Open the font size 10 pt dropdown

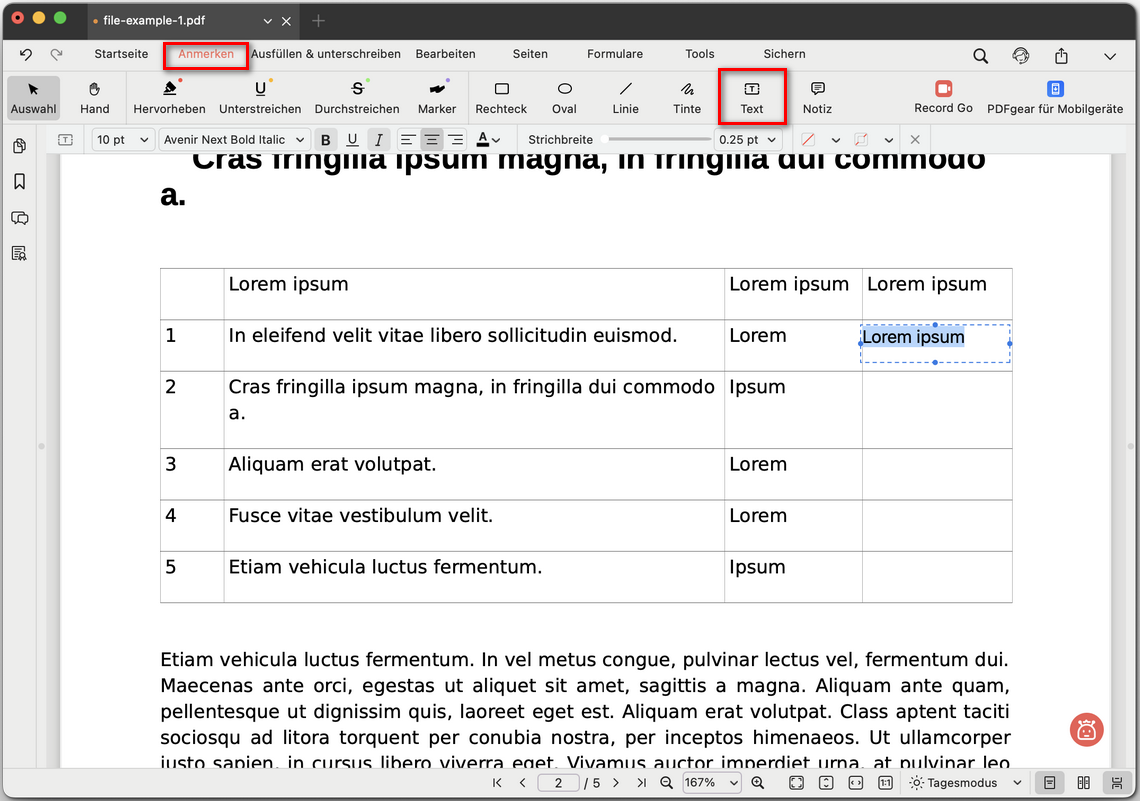(x=123, y=140)
